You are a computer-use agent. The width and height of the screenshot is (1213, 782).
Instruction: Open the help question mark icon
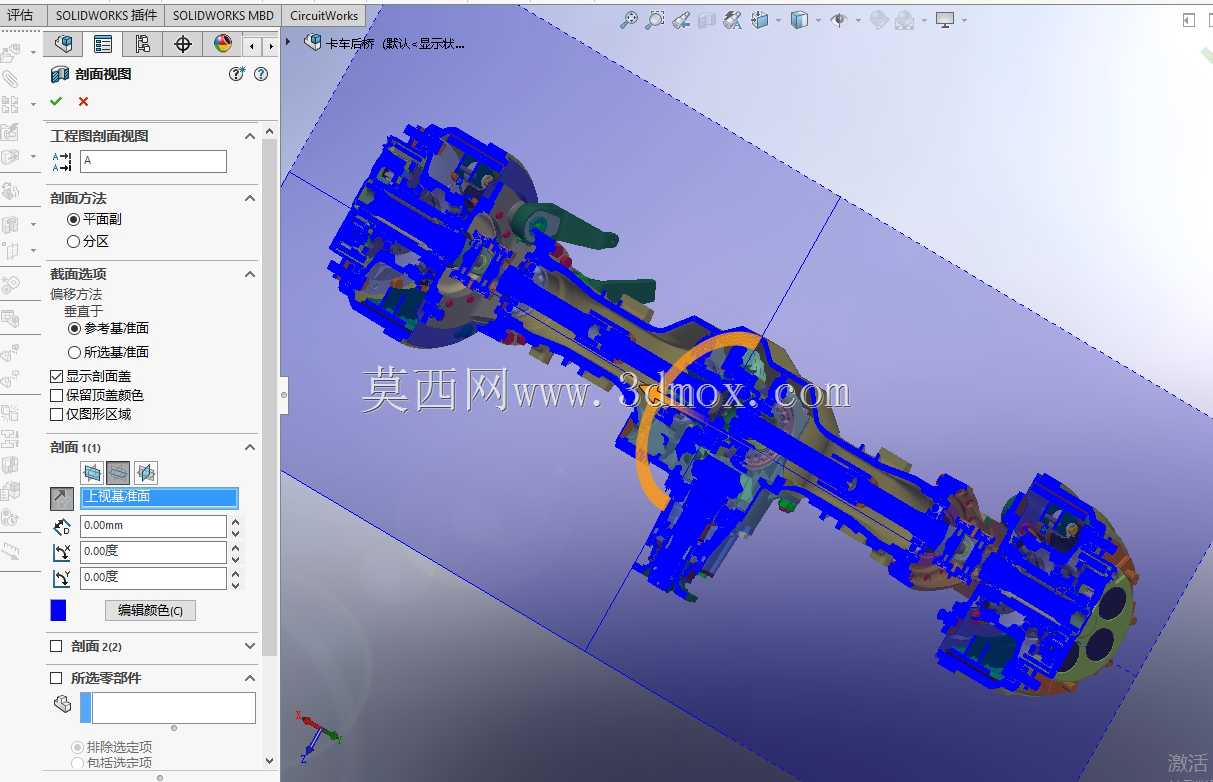tap(262, 74)
